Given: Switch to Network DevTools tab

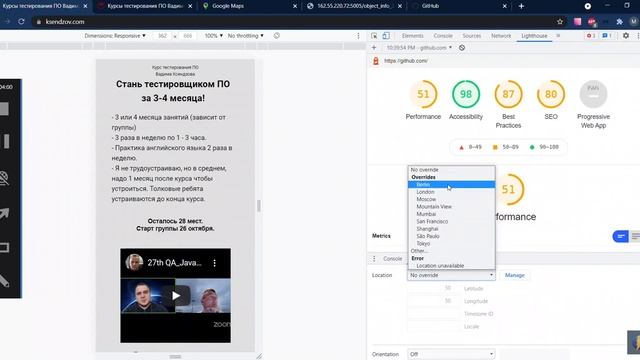Looking at the screenshot, I should (501, 36).
